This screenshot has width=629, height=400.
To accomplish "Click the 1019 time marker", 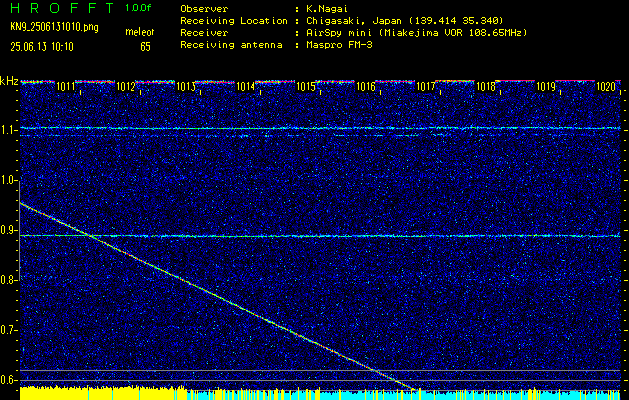I will [x=546, y=86].
